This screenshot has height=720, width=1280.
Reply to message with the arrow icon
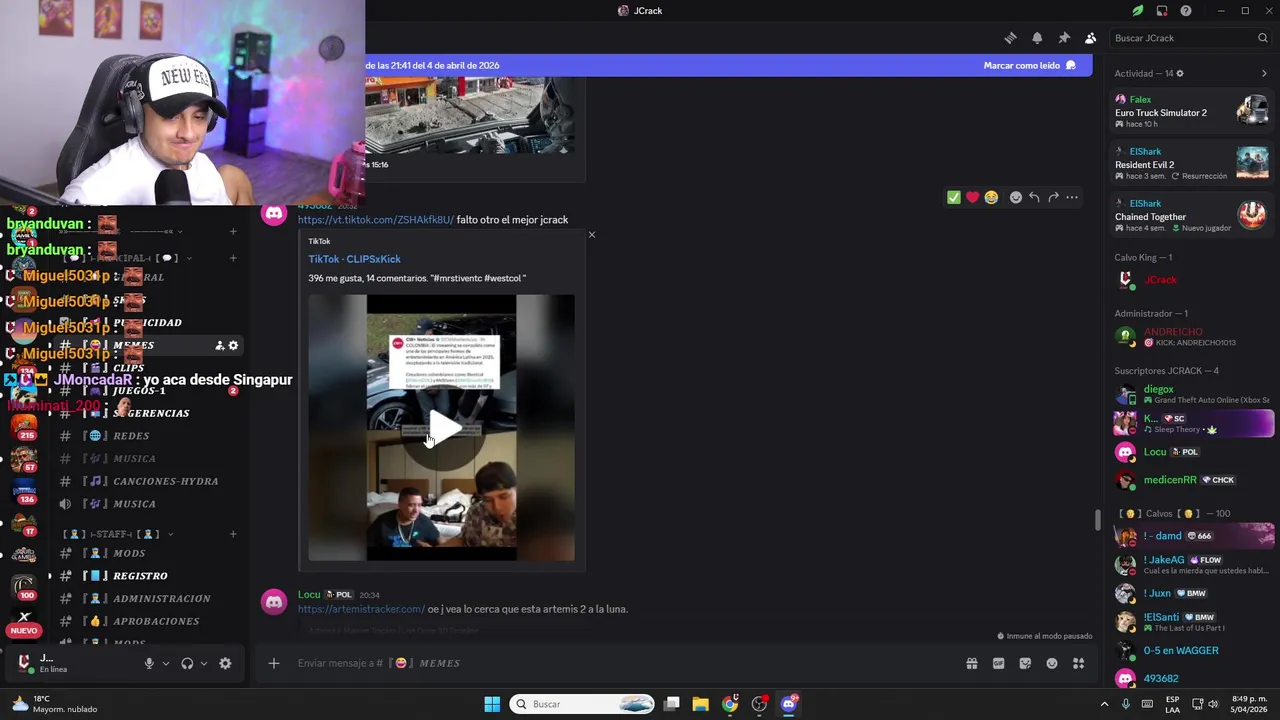click(1034, 197)
